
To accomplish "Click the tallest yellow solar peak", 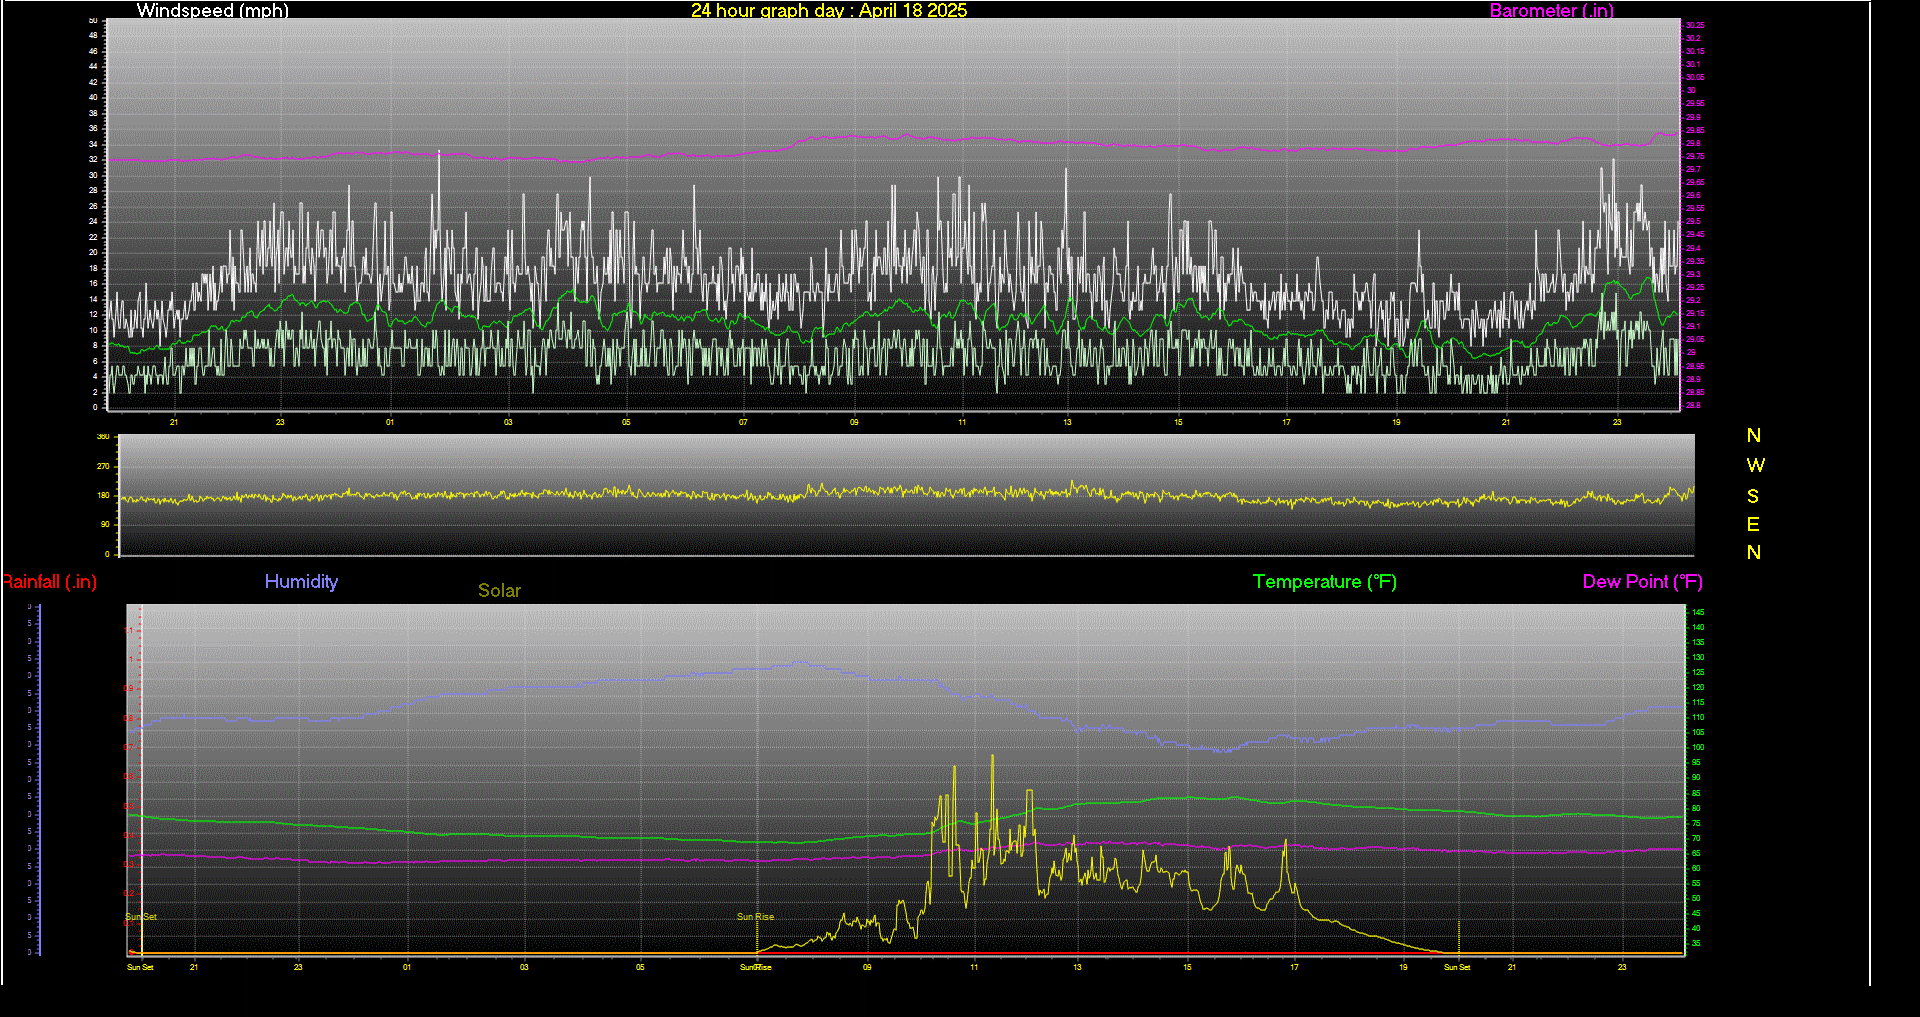I will [x=992, y=757].
